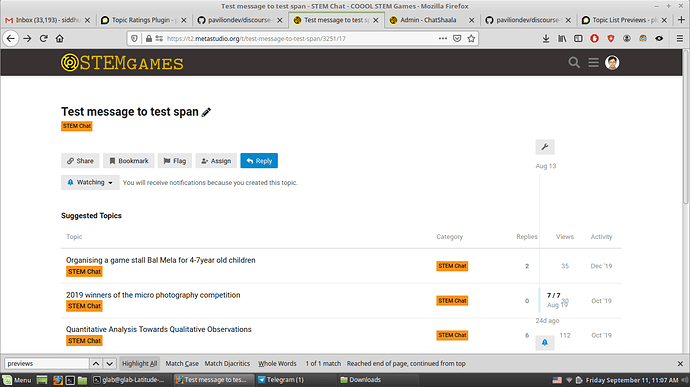This screenshot has width=690, height=387.
Task: Toggle Whole Words in find bar
Action: [x=277, y=364]
